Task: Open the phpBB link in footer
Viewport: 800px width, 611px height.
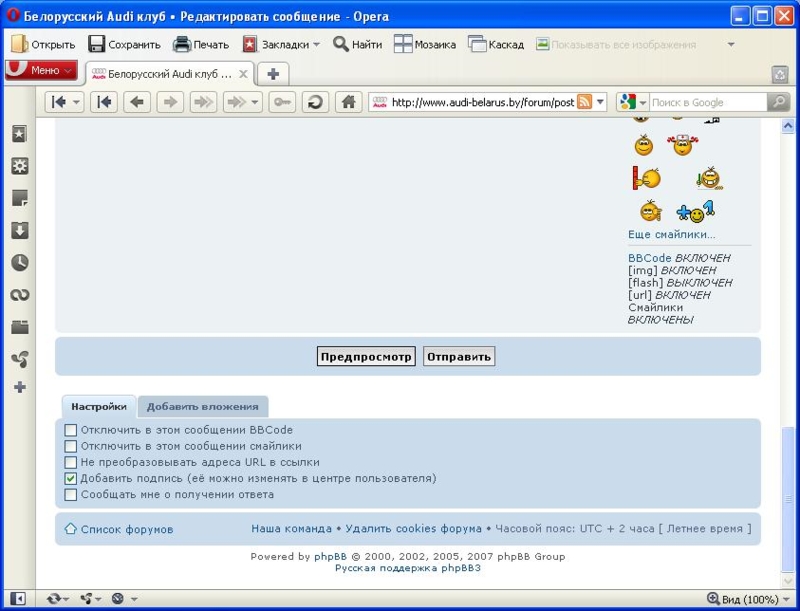Action: tap(330, 556)
